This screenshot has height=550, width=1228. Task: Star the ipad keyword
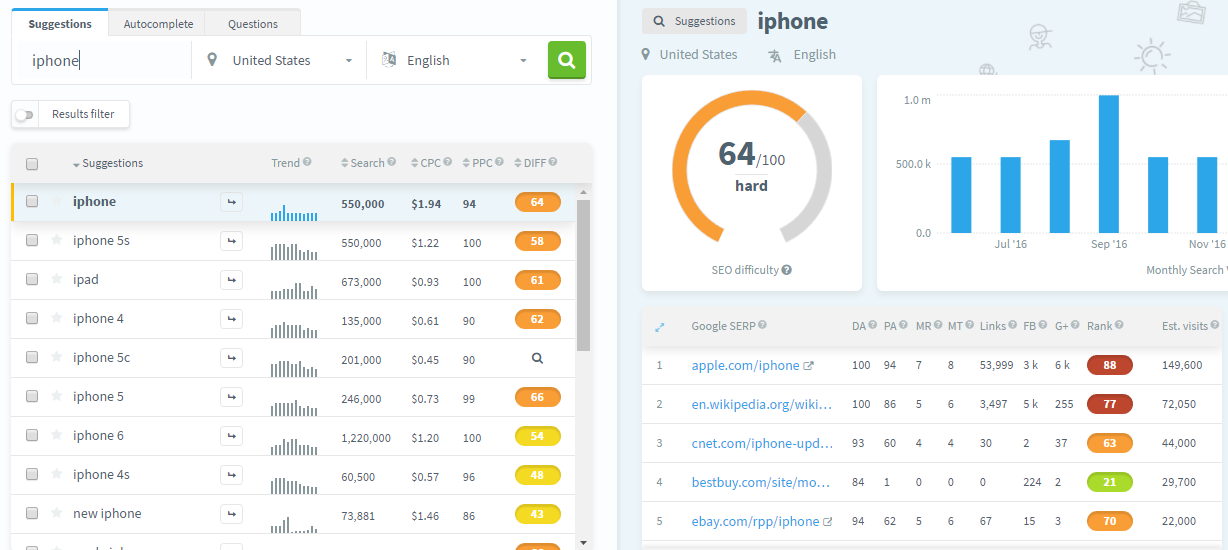(57, 279)
